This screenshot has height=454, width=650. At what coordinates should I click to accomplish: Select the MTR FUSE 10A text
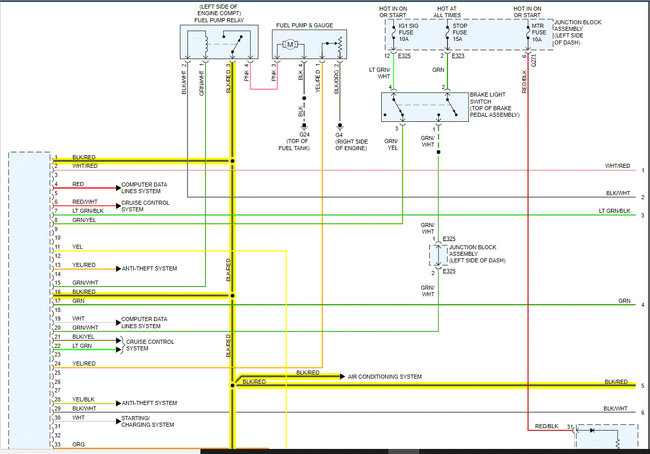pos(538,32)
